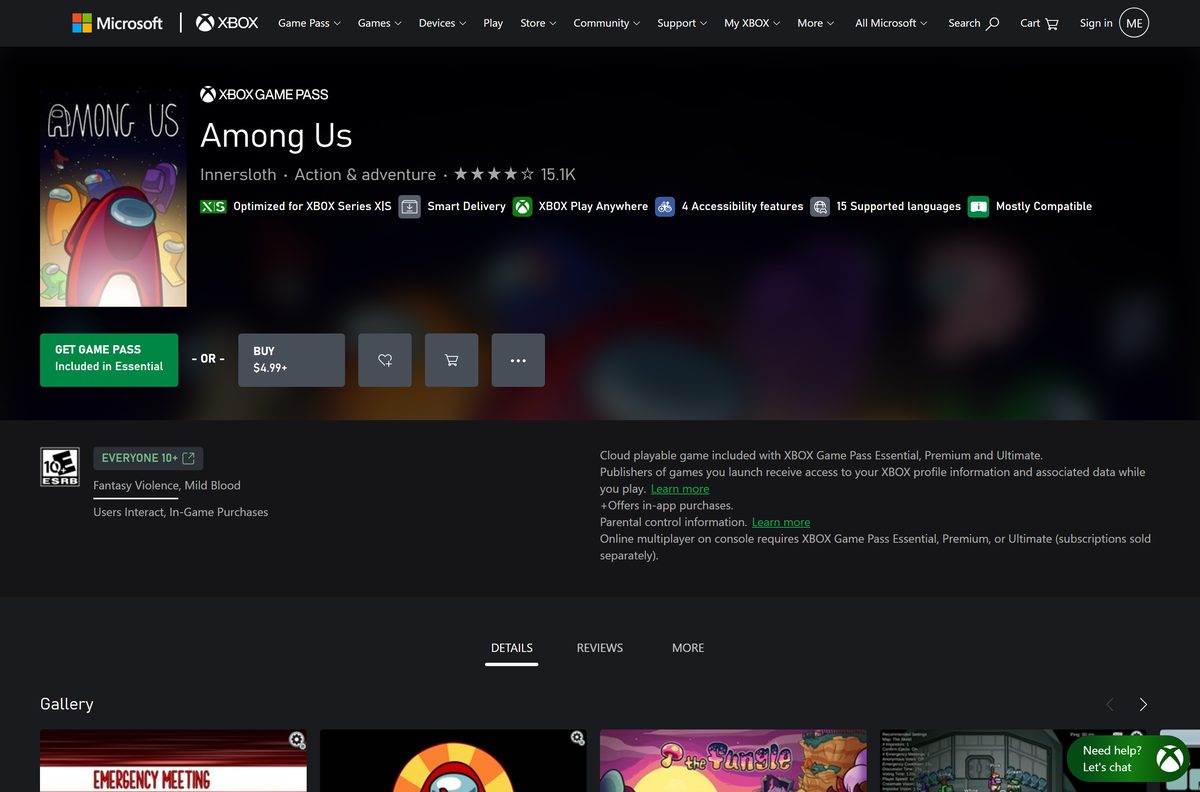1200x792 pixels.
Task: Expand the More dropdown
Action: coord(816,23)
